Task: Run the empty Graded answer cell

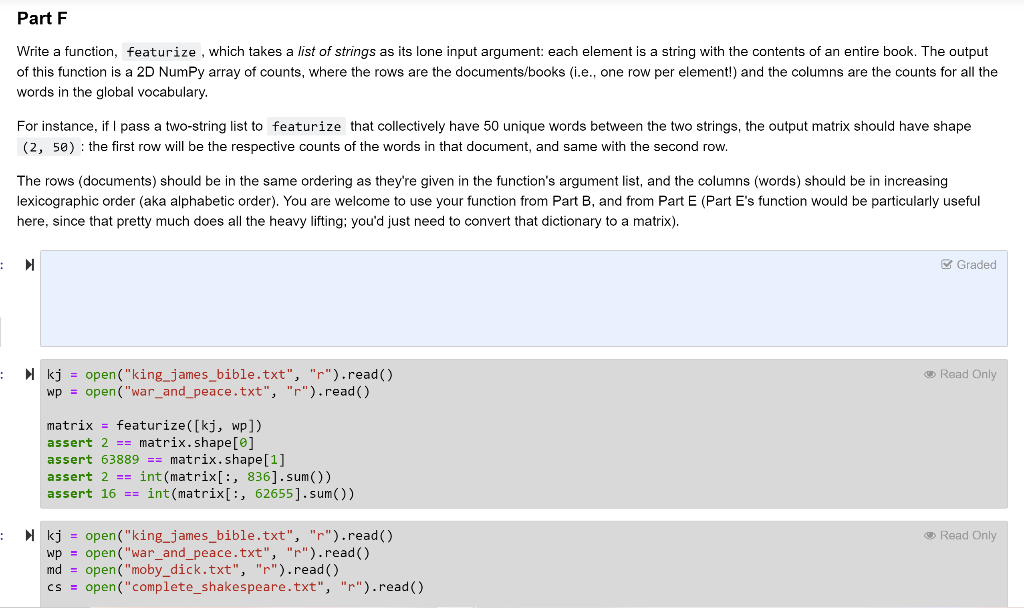Action: 29,265
